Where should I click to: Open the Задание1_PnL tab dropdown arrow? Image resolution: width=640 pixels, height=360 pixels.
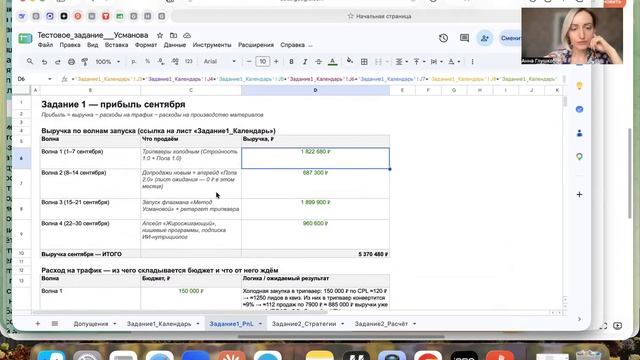pyautogui.click(x=260, y=324)
